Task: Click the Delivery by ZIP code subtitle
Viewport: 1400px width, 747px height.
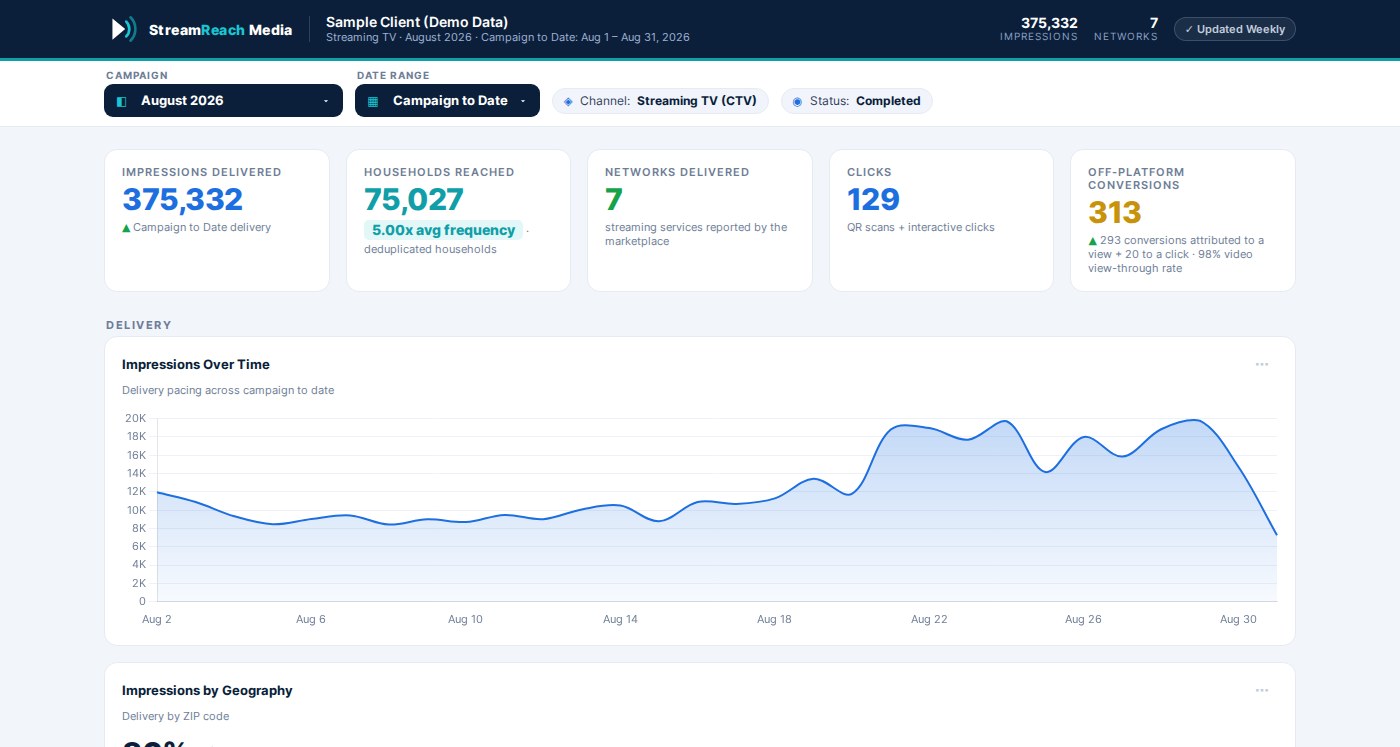Action: pos(175,716)
